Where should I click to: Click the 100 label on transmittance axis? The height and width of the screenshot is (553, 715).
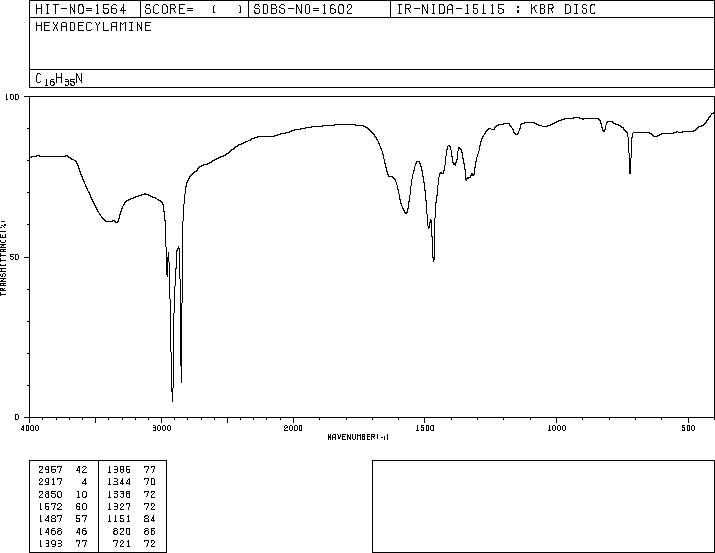pyautogui.click(x=12, y=97)
